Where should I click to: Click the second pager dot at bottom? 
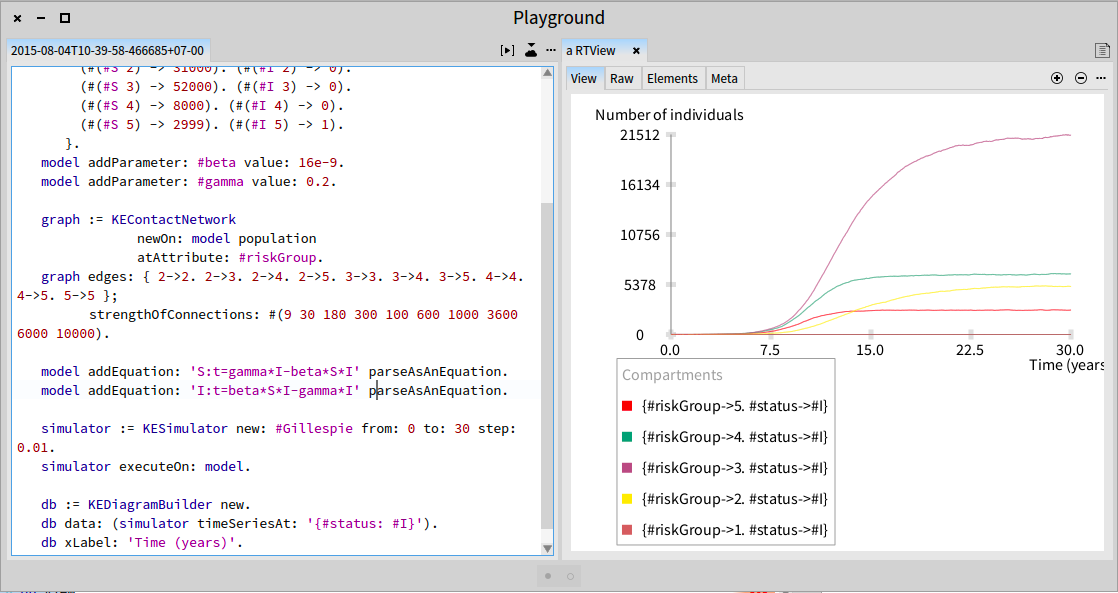point(570,575)
